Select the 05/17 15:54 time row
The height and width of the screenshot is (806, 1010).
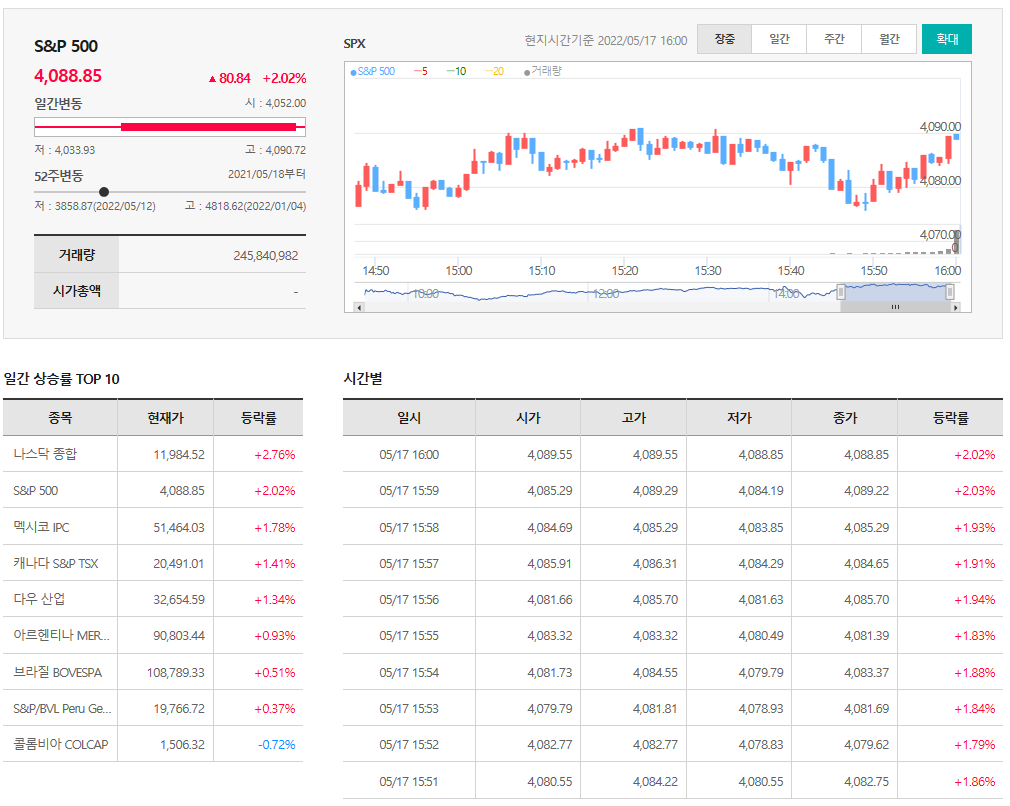tap(672, 672)
